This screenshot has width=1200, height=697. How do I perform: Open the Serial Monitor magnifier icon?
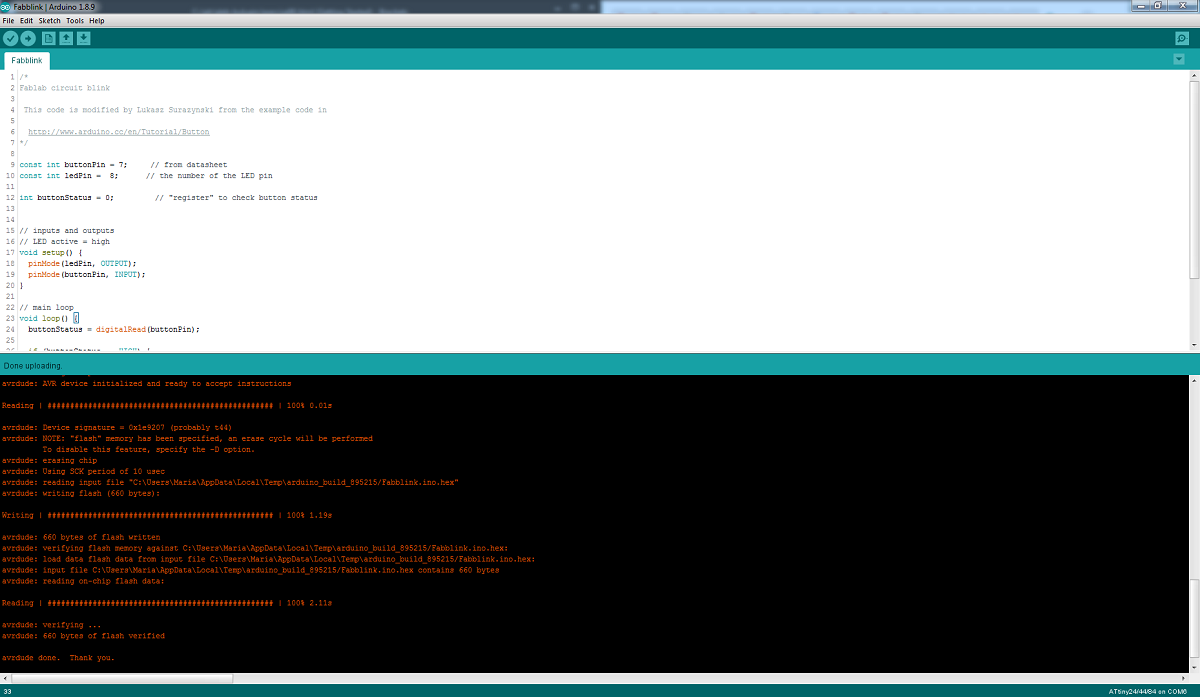[1182, 38]
